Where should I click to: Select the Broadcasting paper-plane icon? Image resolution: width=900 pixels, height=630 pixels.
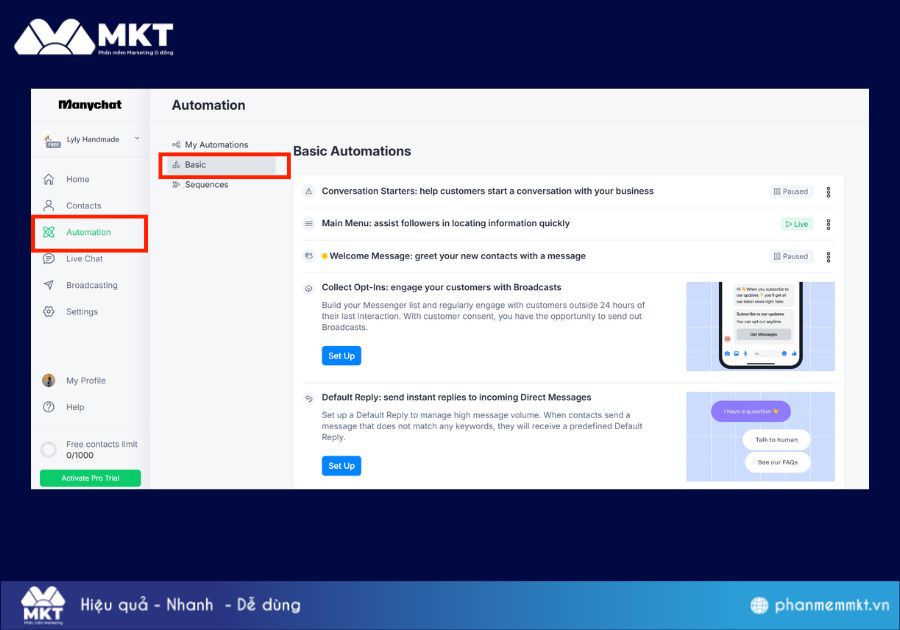(x=48, y=285)
